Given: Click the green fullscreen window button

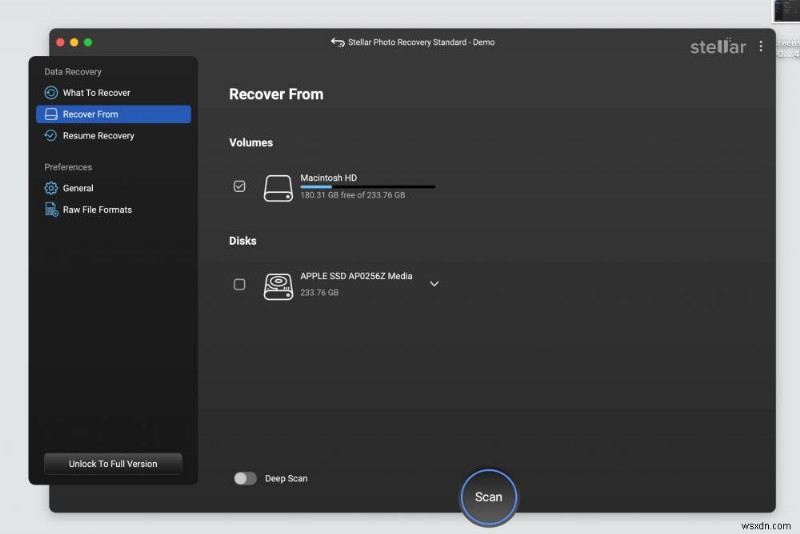Looking at the screenshot, I should (x=88, y=42).
